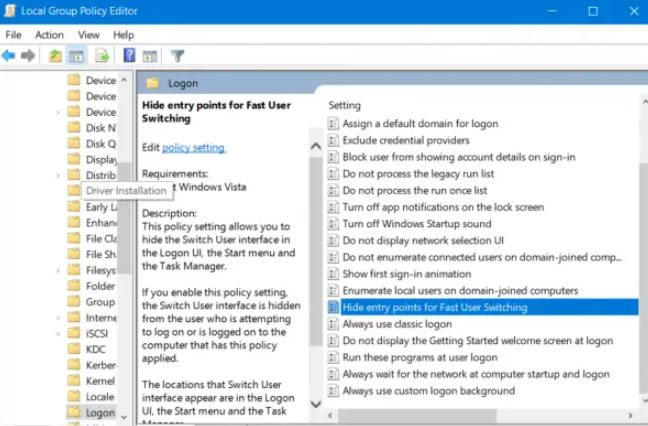The height and width of the screenshot is (426, 648).
Task: Click icon beside Run these programs at user logon
Action: tap(333, 357)
